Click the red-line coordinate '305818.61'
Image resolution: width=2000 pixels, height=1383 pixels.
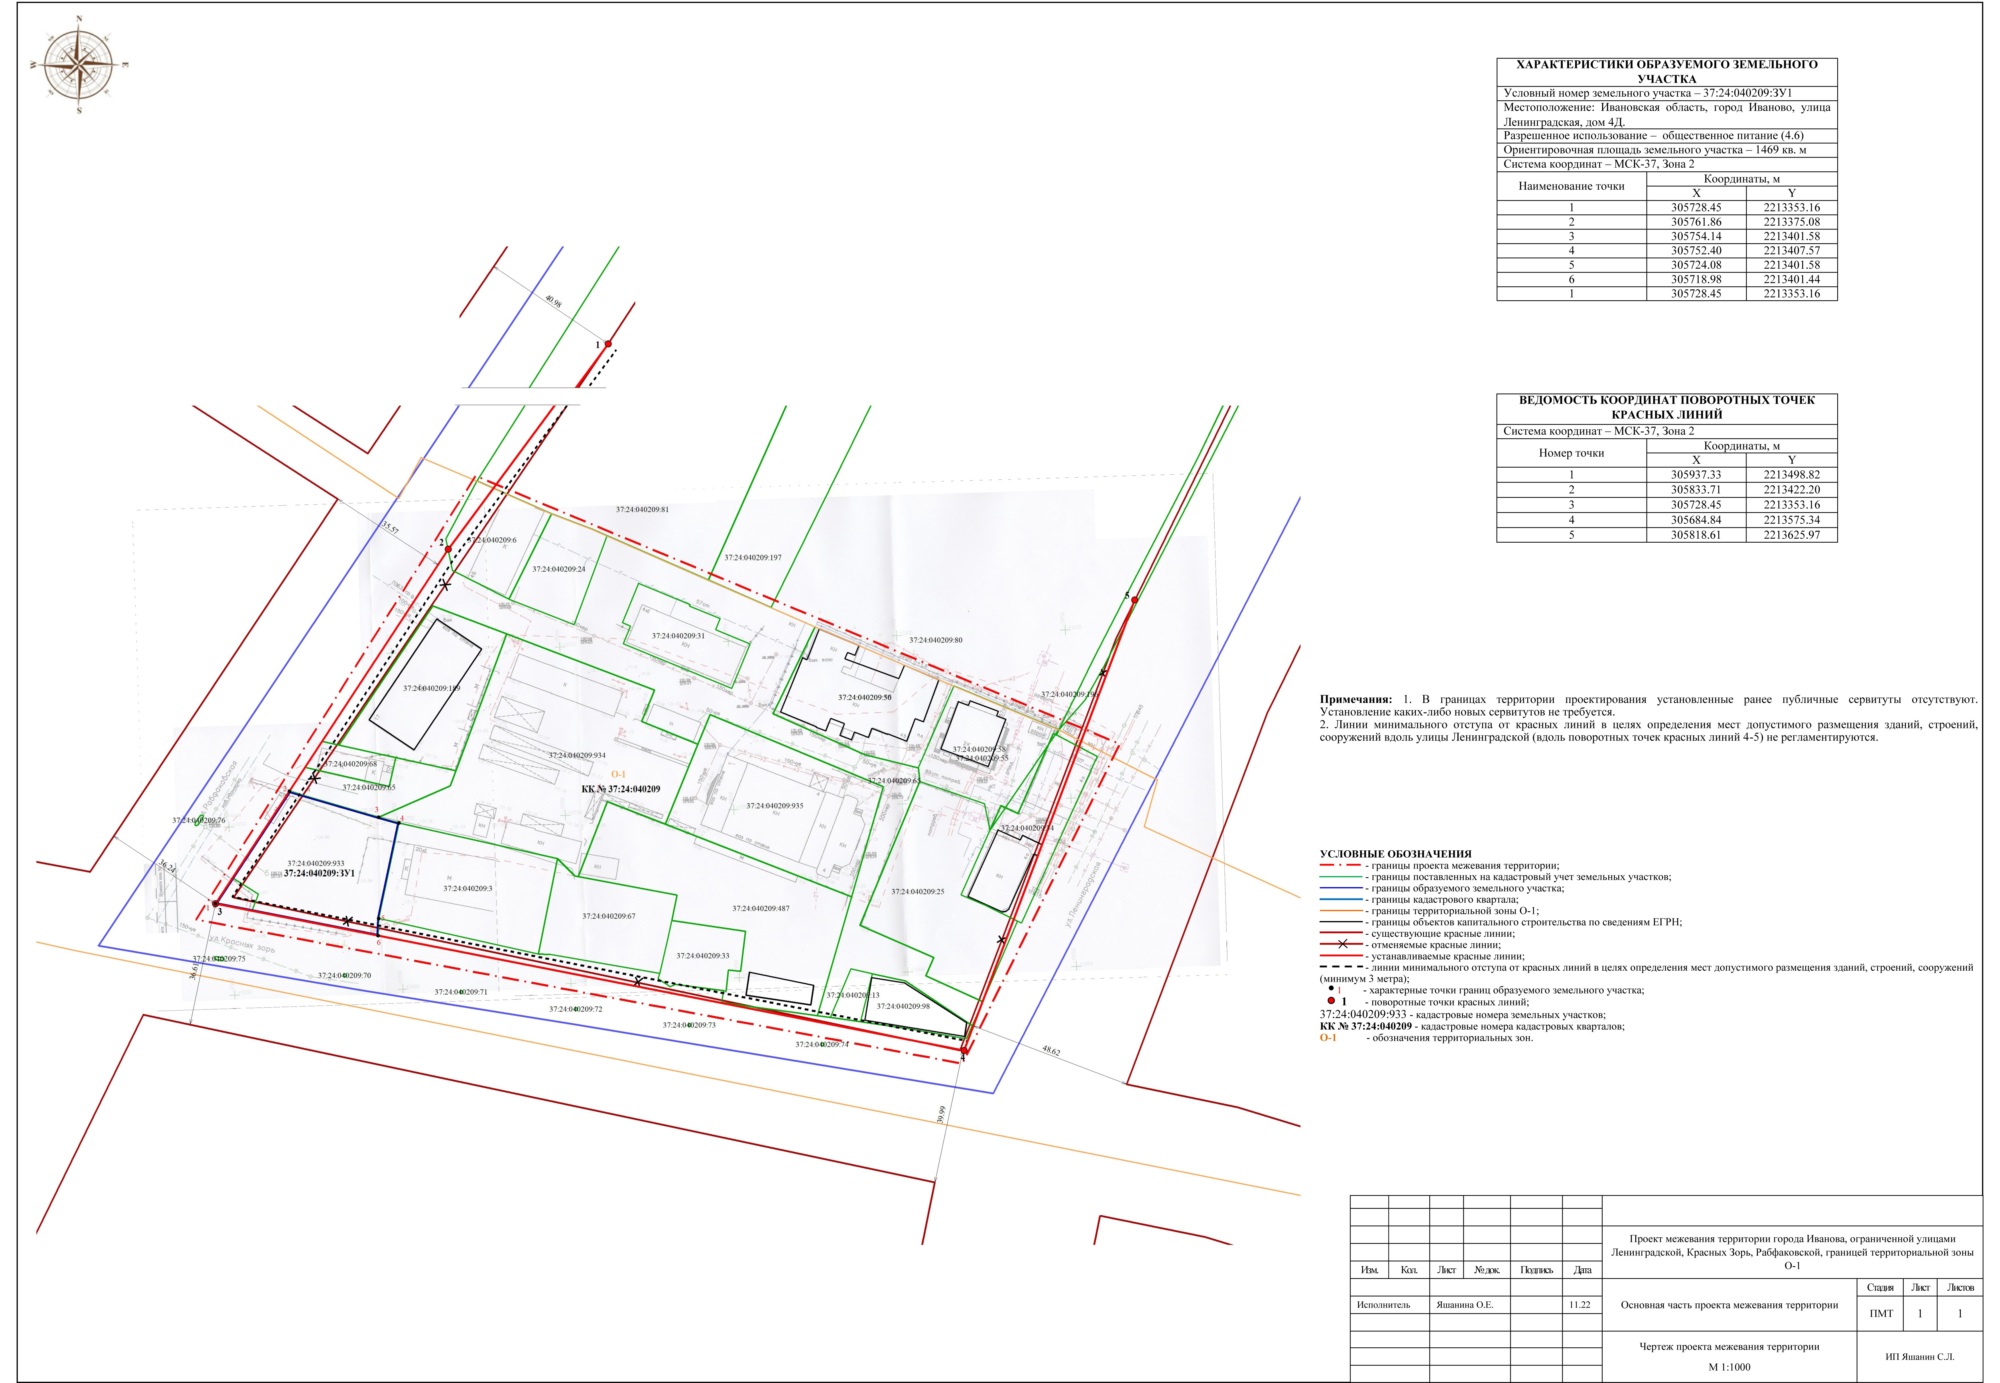pos(1696,535)
